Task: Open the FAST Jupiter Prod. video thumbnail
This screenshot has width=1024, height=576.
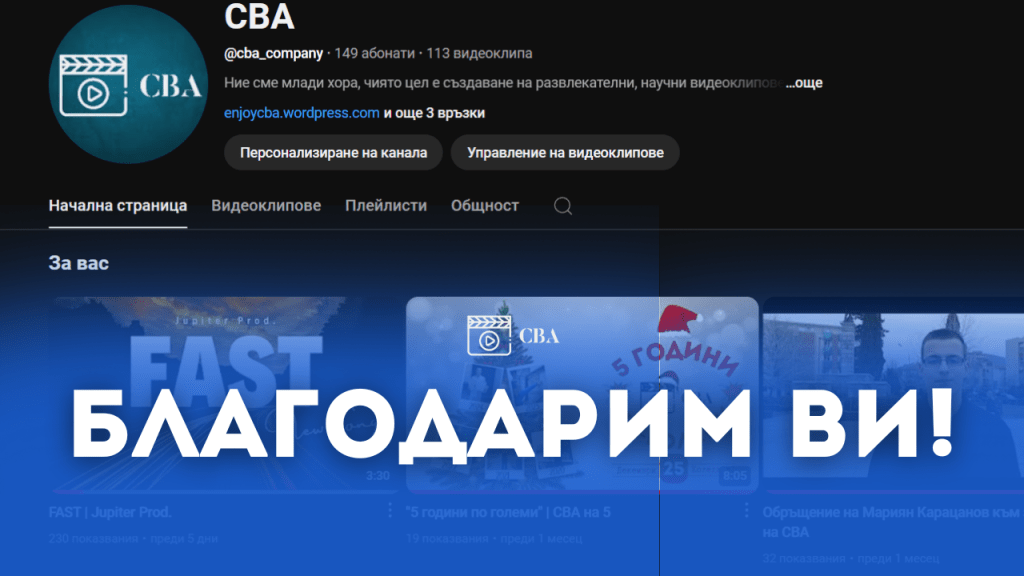Action: [225, 394]
